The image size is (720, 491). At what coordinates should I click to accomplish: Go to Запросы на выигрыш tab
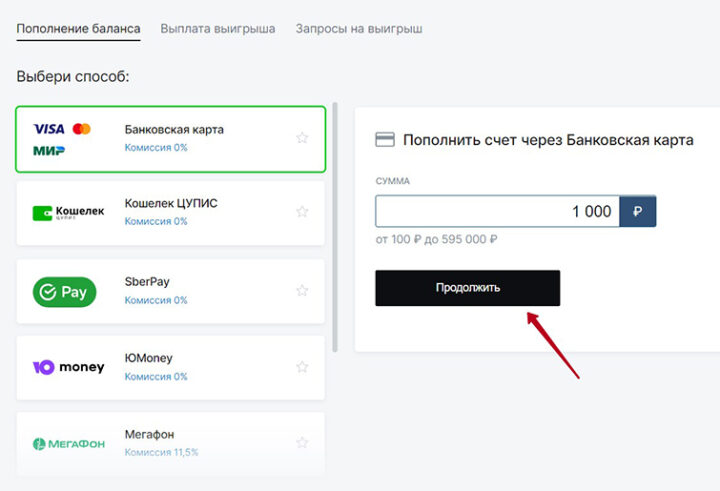click(358, 29)
